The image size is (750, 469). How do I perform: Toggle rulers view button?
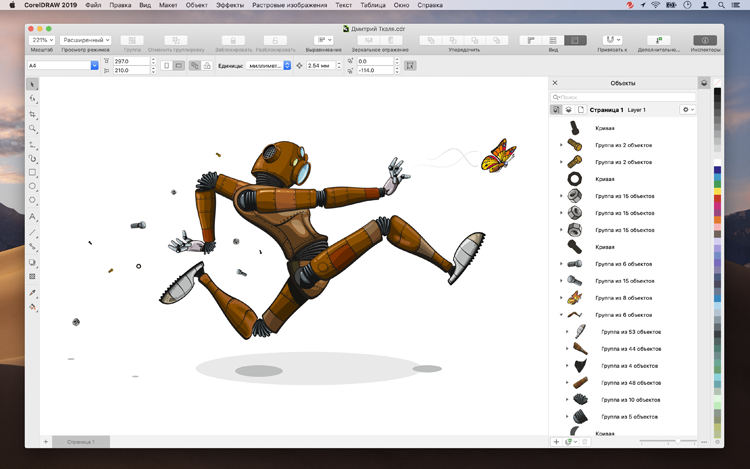pyautogui.click(x=531, y=41)
